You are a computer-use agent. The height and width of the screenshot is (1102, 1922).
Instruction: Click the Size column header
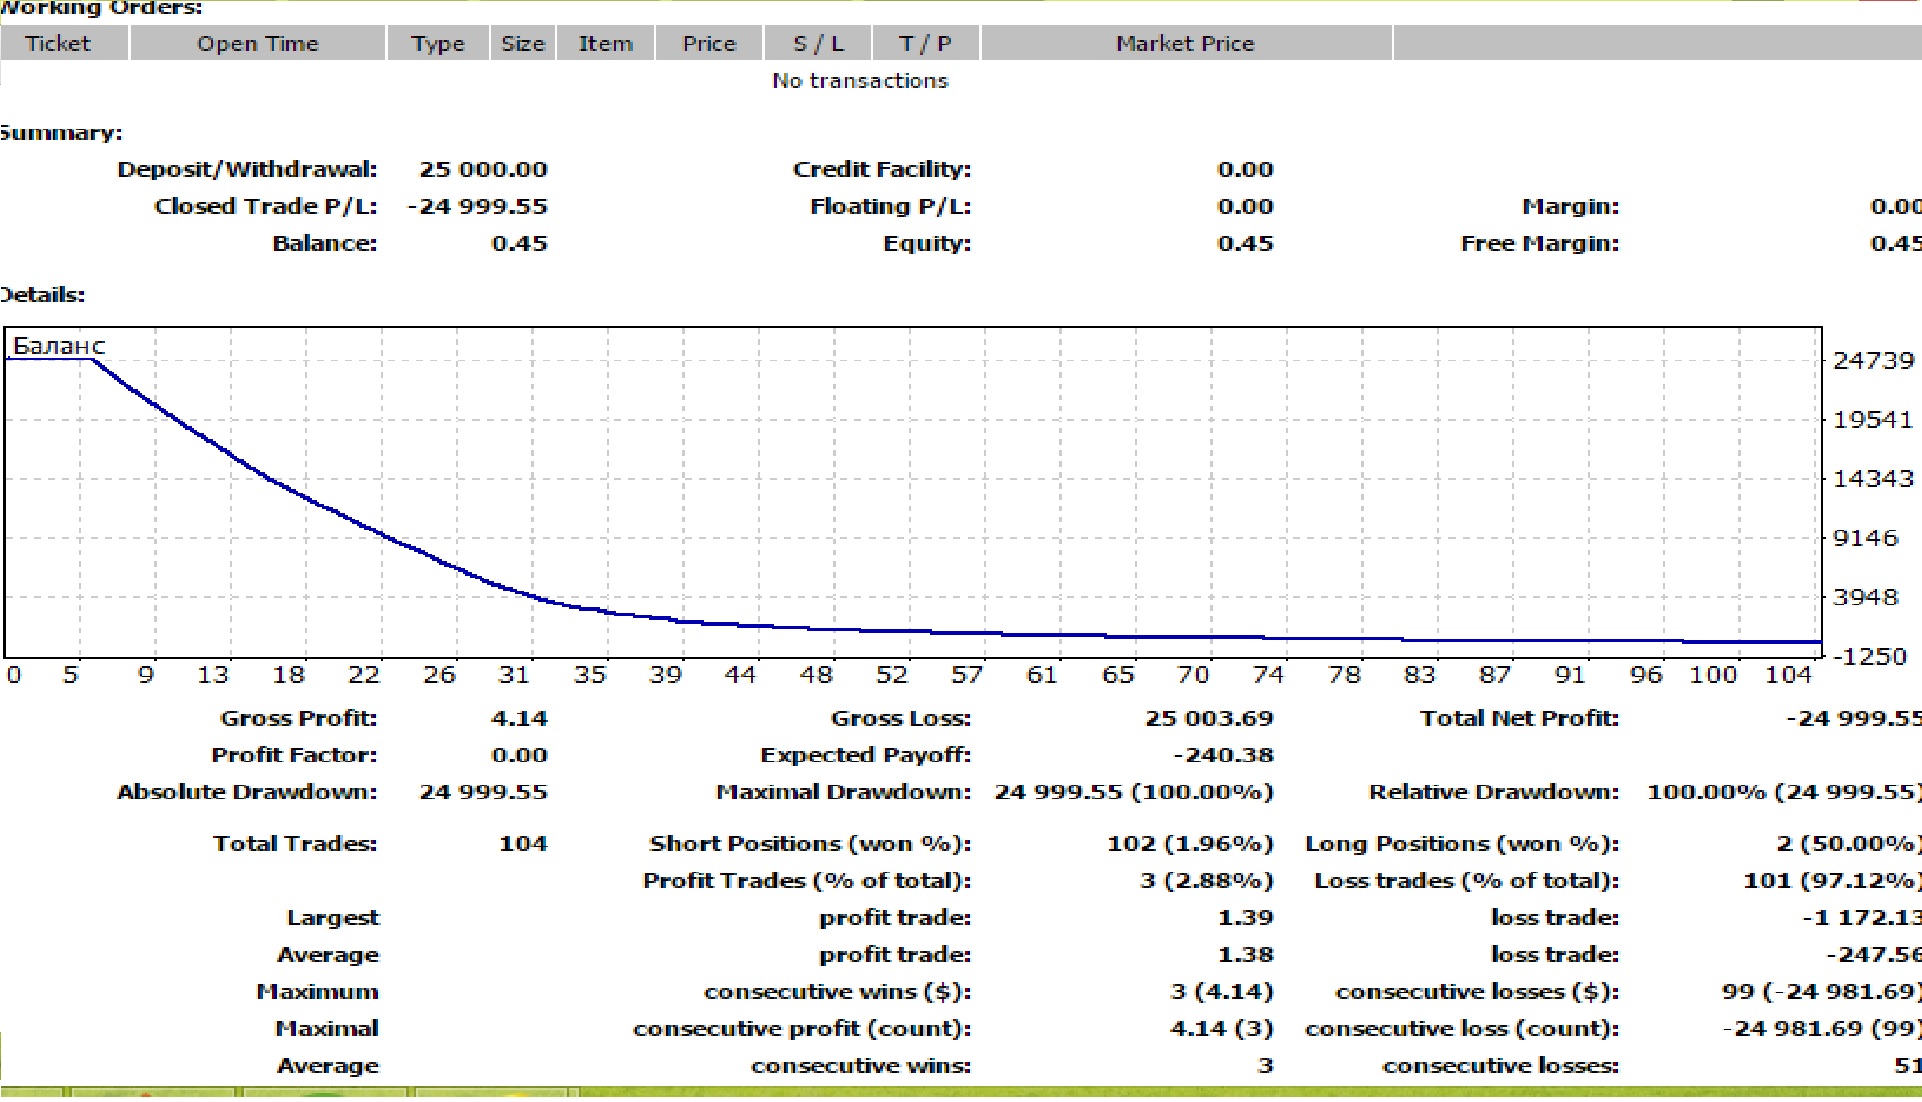pos(523,44)
